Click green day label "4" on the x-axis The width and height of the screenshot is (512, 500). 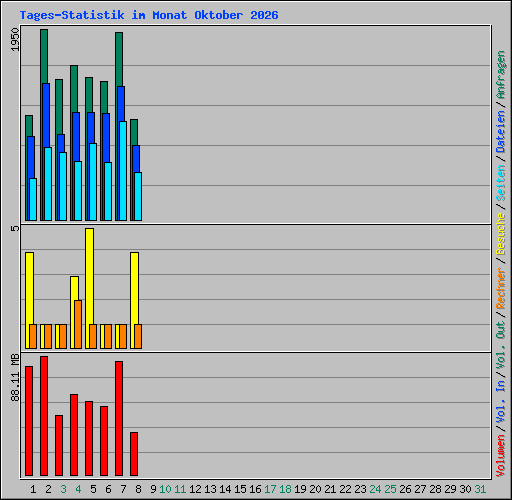(x=78, y=489)
